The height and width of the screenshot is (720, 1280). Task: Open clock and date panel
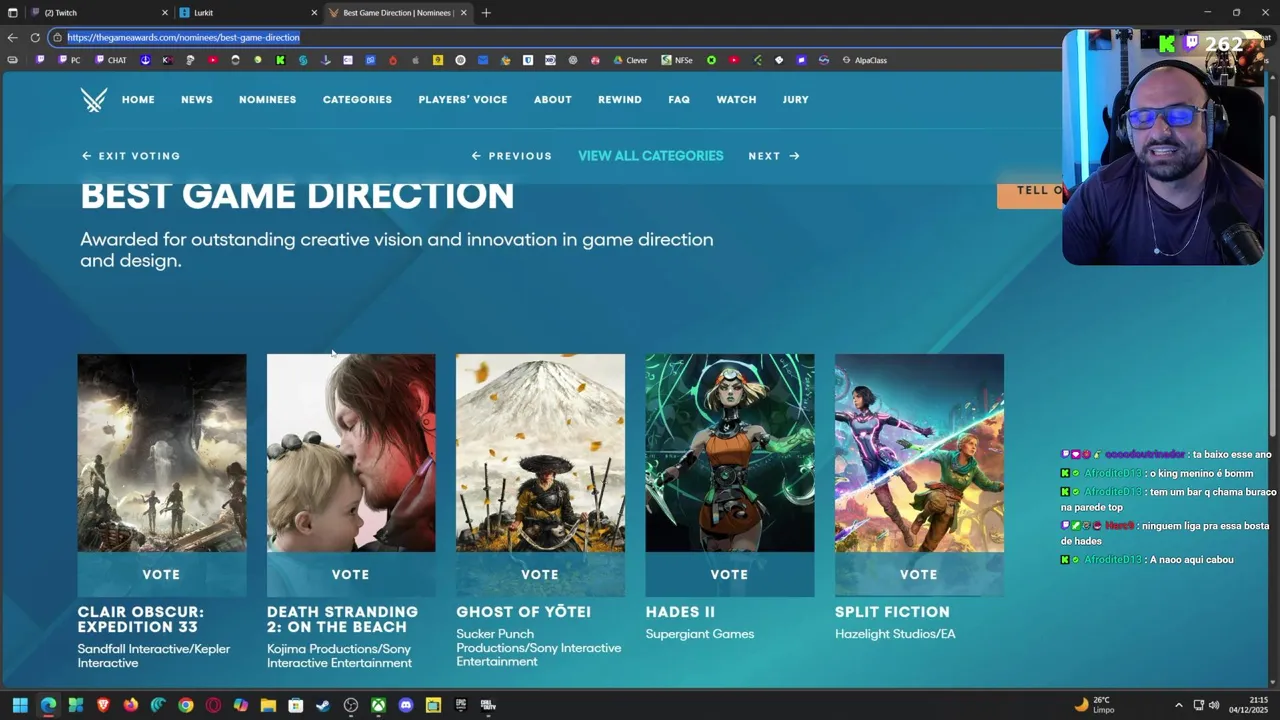(1249, 705)
